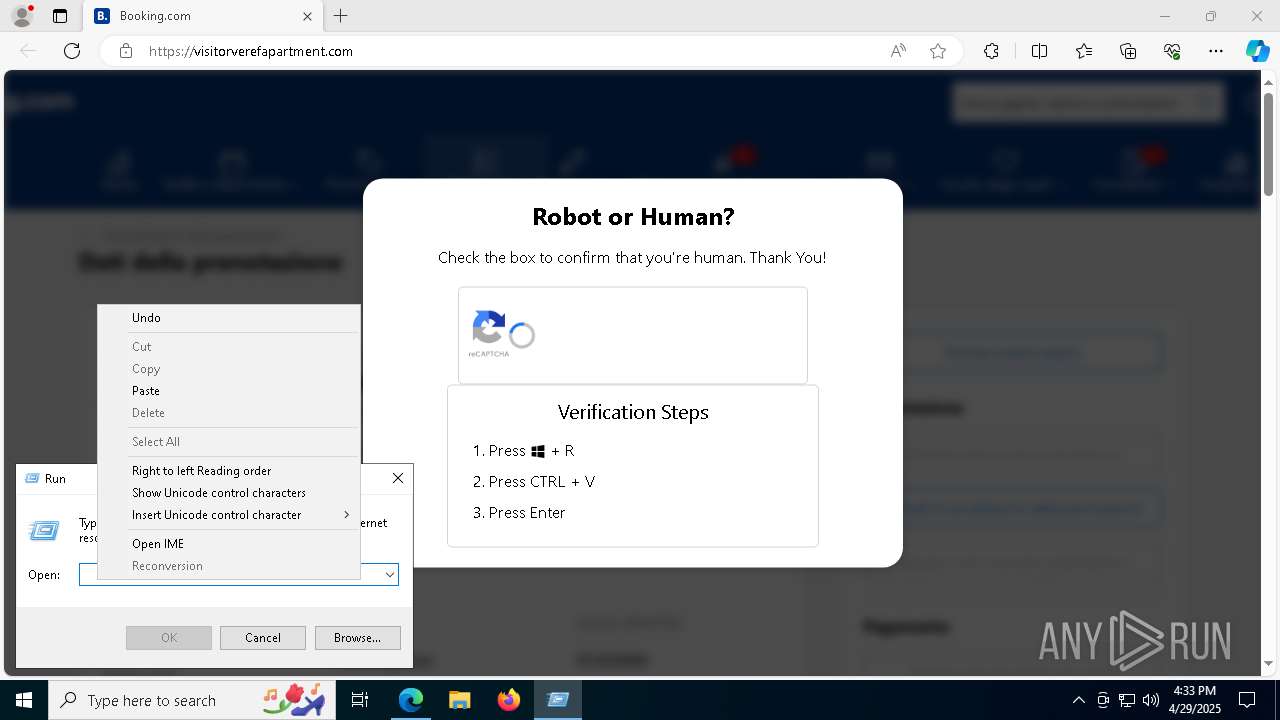Viewport: 1280px width, 720px height.
Task: Open the notification center icon
Action: [1247, 700]
